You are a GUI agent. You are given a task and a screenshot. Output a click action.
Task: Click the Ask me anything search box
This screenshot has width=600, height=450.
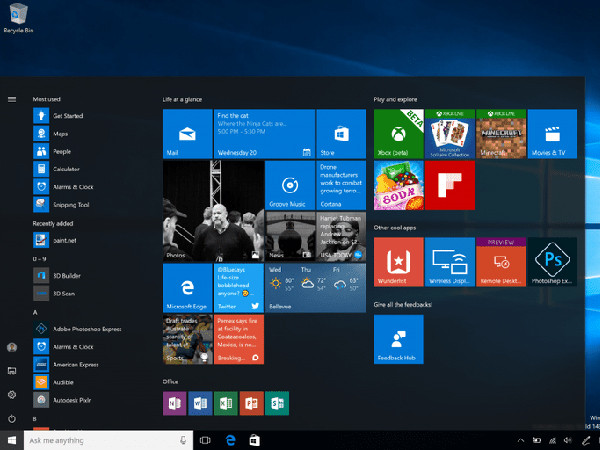(x=108, y=440)
